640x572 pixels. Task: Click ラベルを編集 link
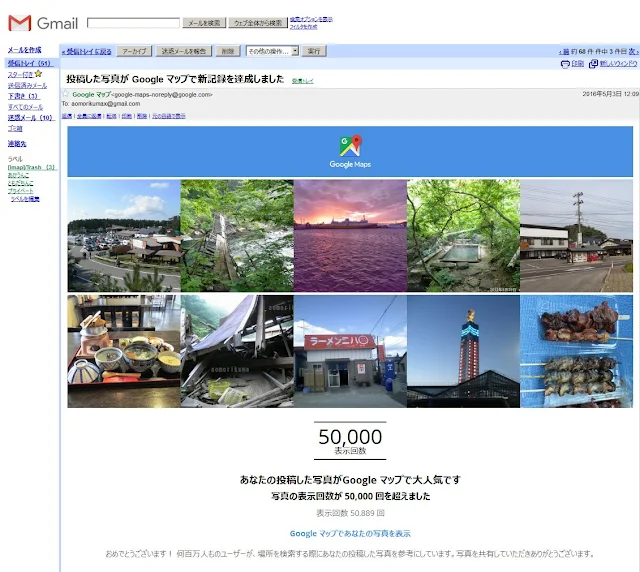pos(25,199)
